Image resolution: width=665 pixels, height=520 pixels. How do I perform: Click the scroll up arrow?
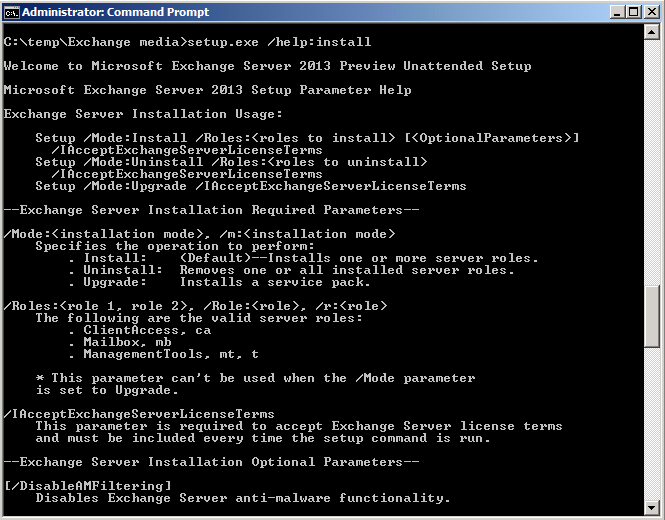point(651,32)
